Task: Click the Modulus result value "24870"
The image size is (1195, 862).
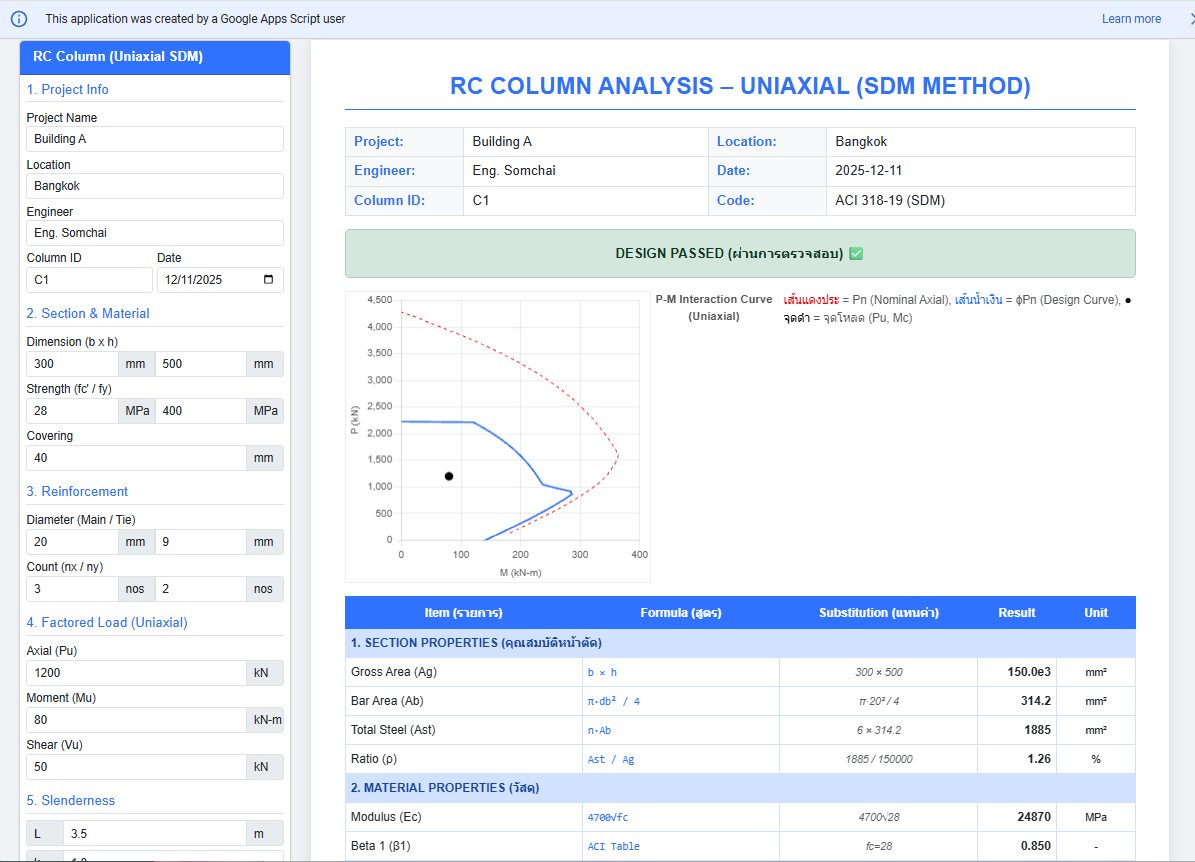Action: [x=1034, y=817]
